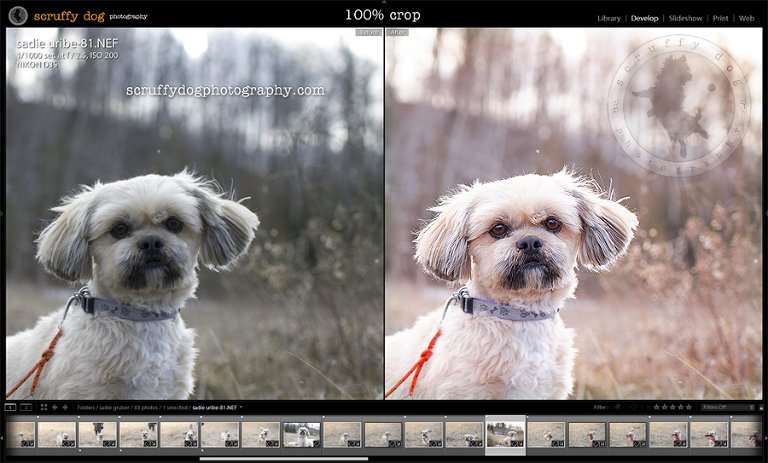
Task: Click the grid view icon in filmstrip bar
Action: point(42,407)
